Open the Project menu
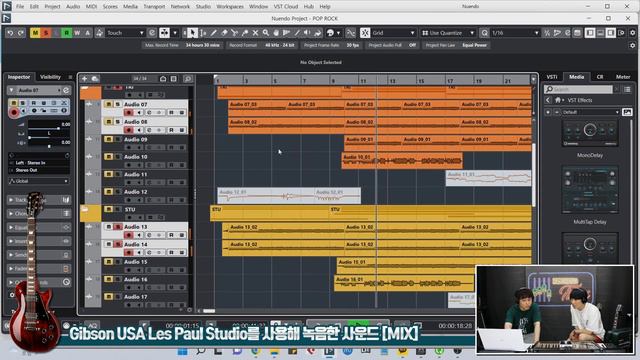The width and height of the screenshot is (640, 360). point(52,7)
